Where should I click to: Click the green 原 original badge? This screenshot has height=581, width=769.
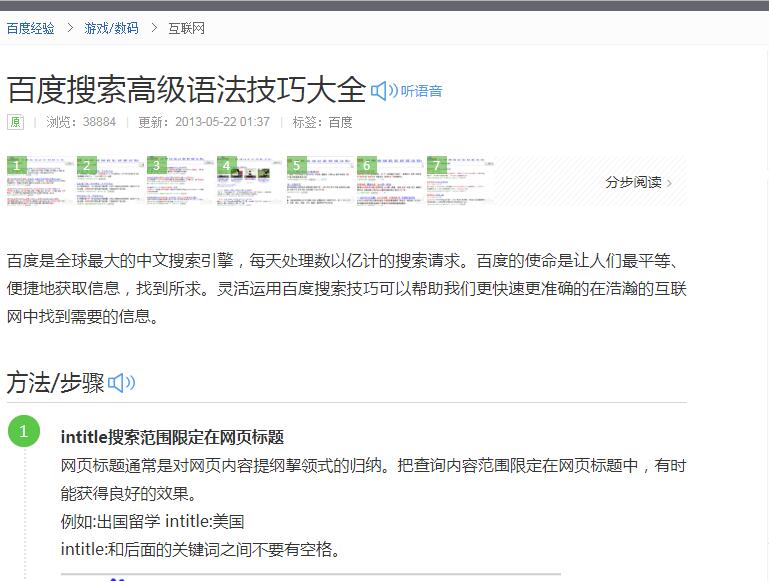point(15,122)
